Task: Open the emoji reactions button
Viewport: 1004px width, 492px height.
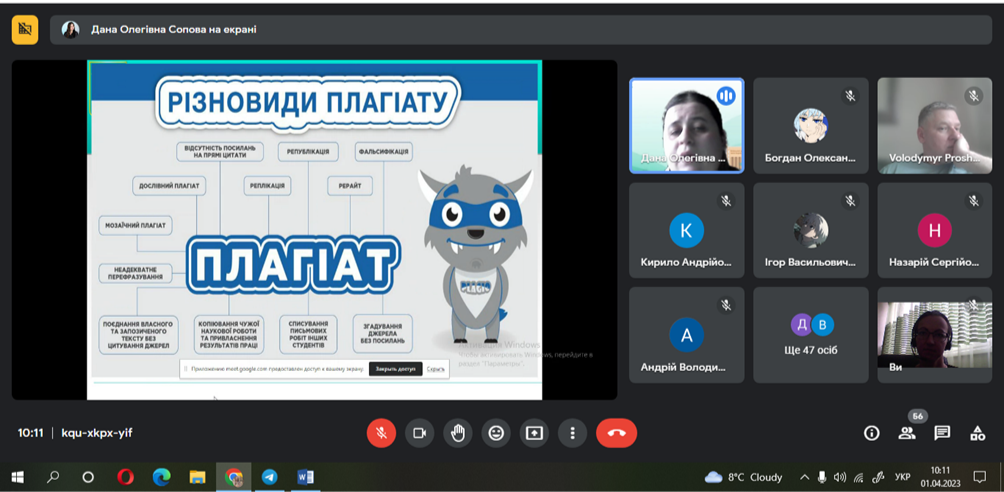Action: (x=496, y=433)
